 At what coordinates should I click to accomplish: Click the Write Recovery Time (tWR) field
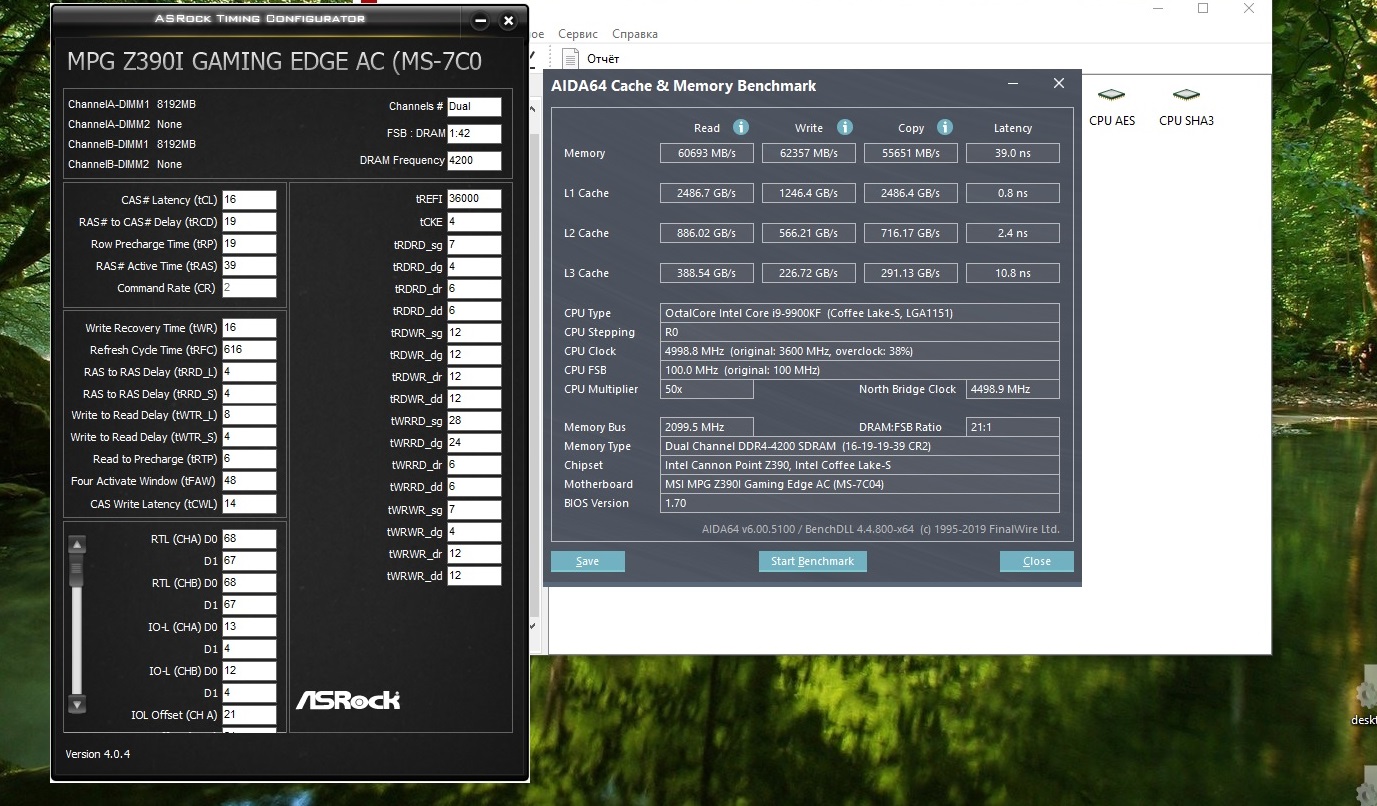pos(249,328)
